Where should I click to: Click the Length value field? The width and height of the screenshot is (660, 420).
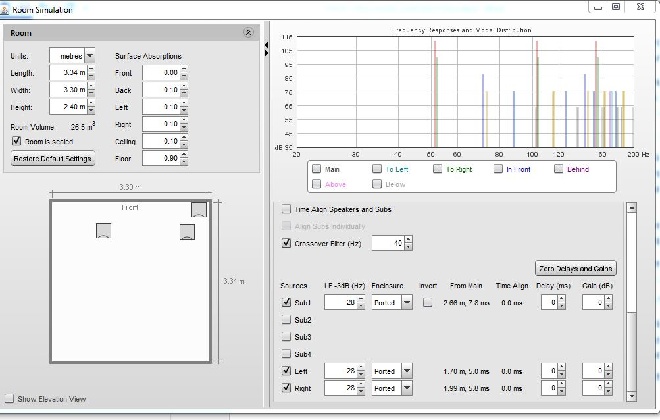[68, 72]
